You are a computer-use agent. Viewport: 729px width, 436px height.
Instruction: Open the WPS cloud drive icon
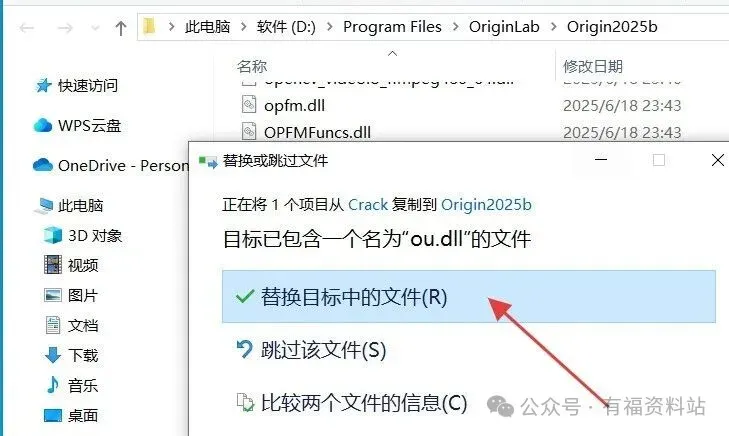(43, 125)
